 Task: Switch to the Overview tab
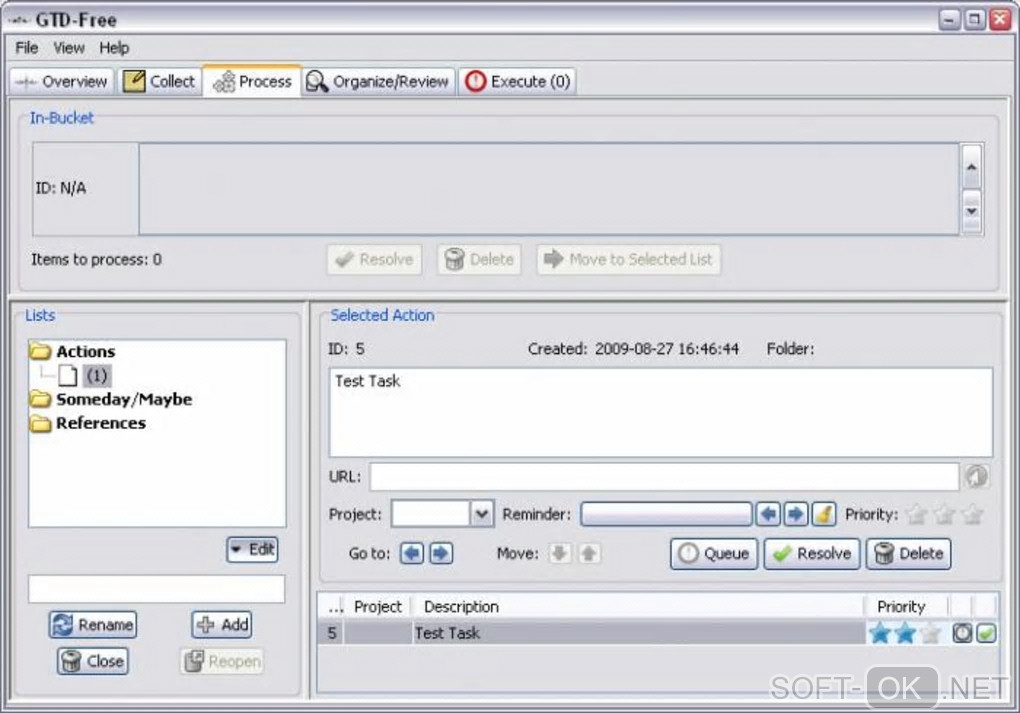click(x=61, y=81)
